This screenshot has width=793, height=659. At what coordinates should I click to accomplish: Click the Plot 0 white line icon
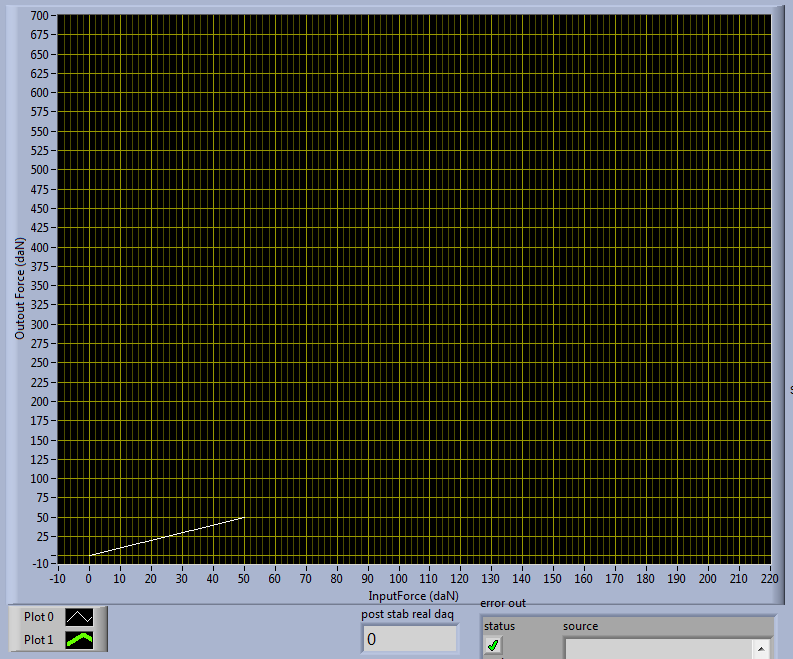click(x=79, y=618)
